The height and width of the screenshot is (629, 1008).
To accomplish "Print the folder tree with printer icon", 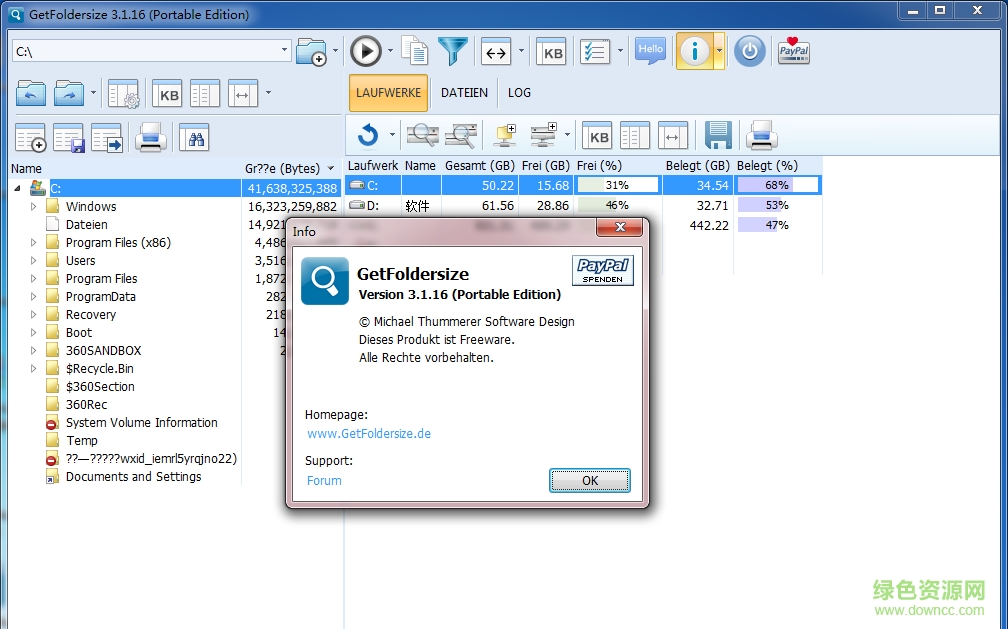I will coord(150,137).
